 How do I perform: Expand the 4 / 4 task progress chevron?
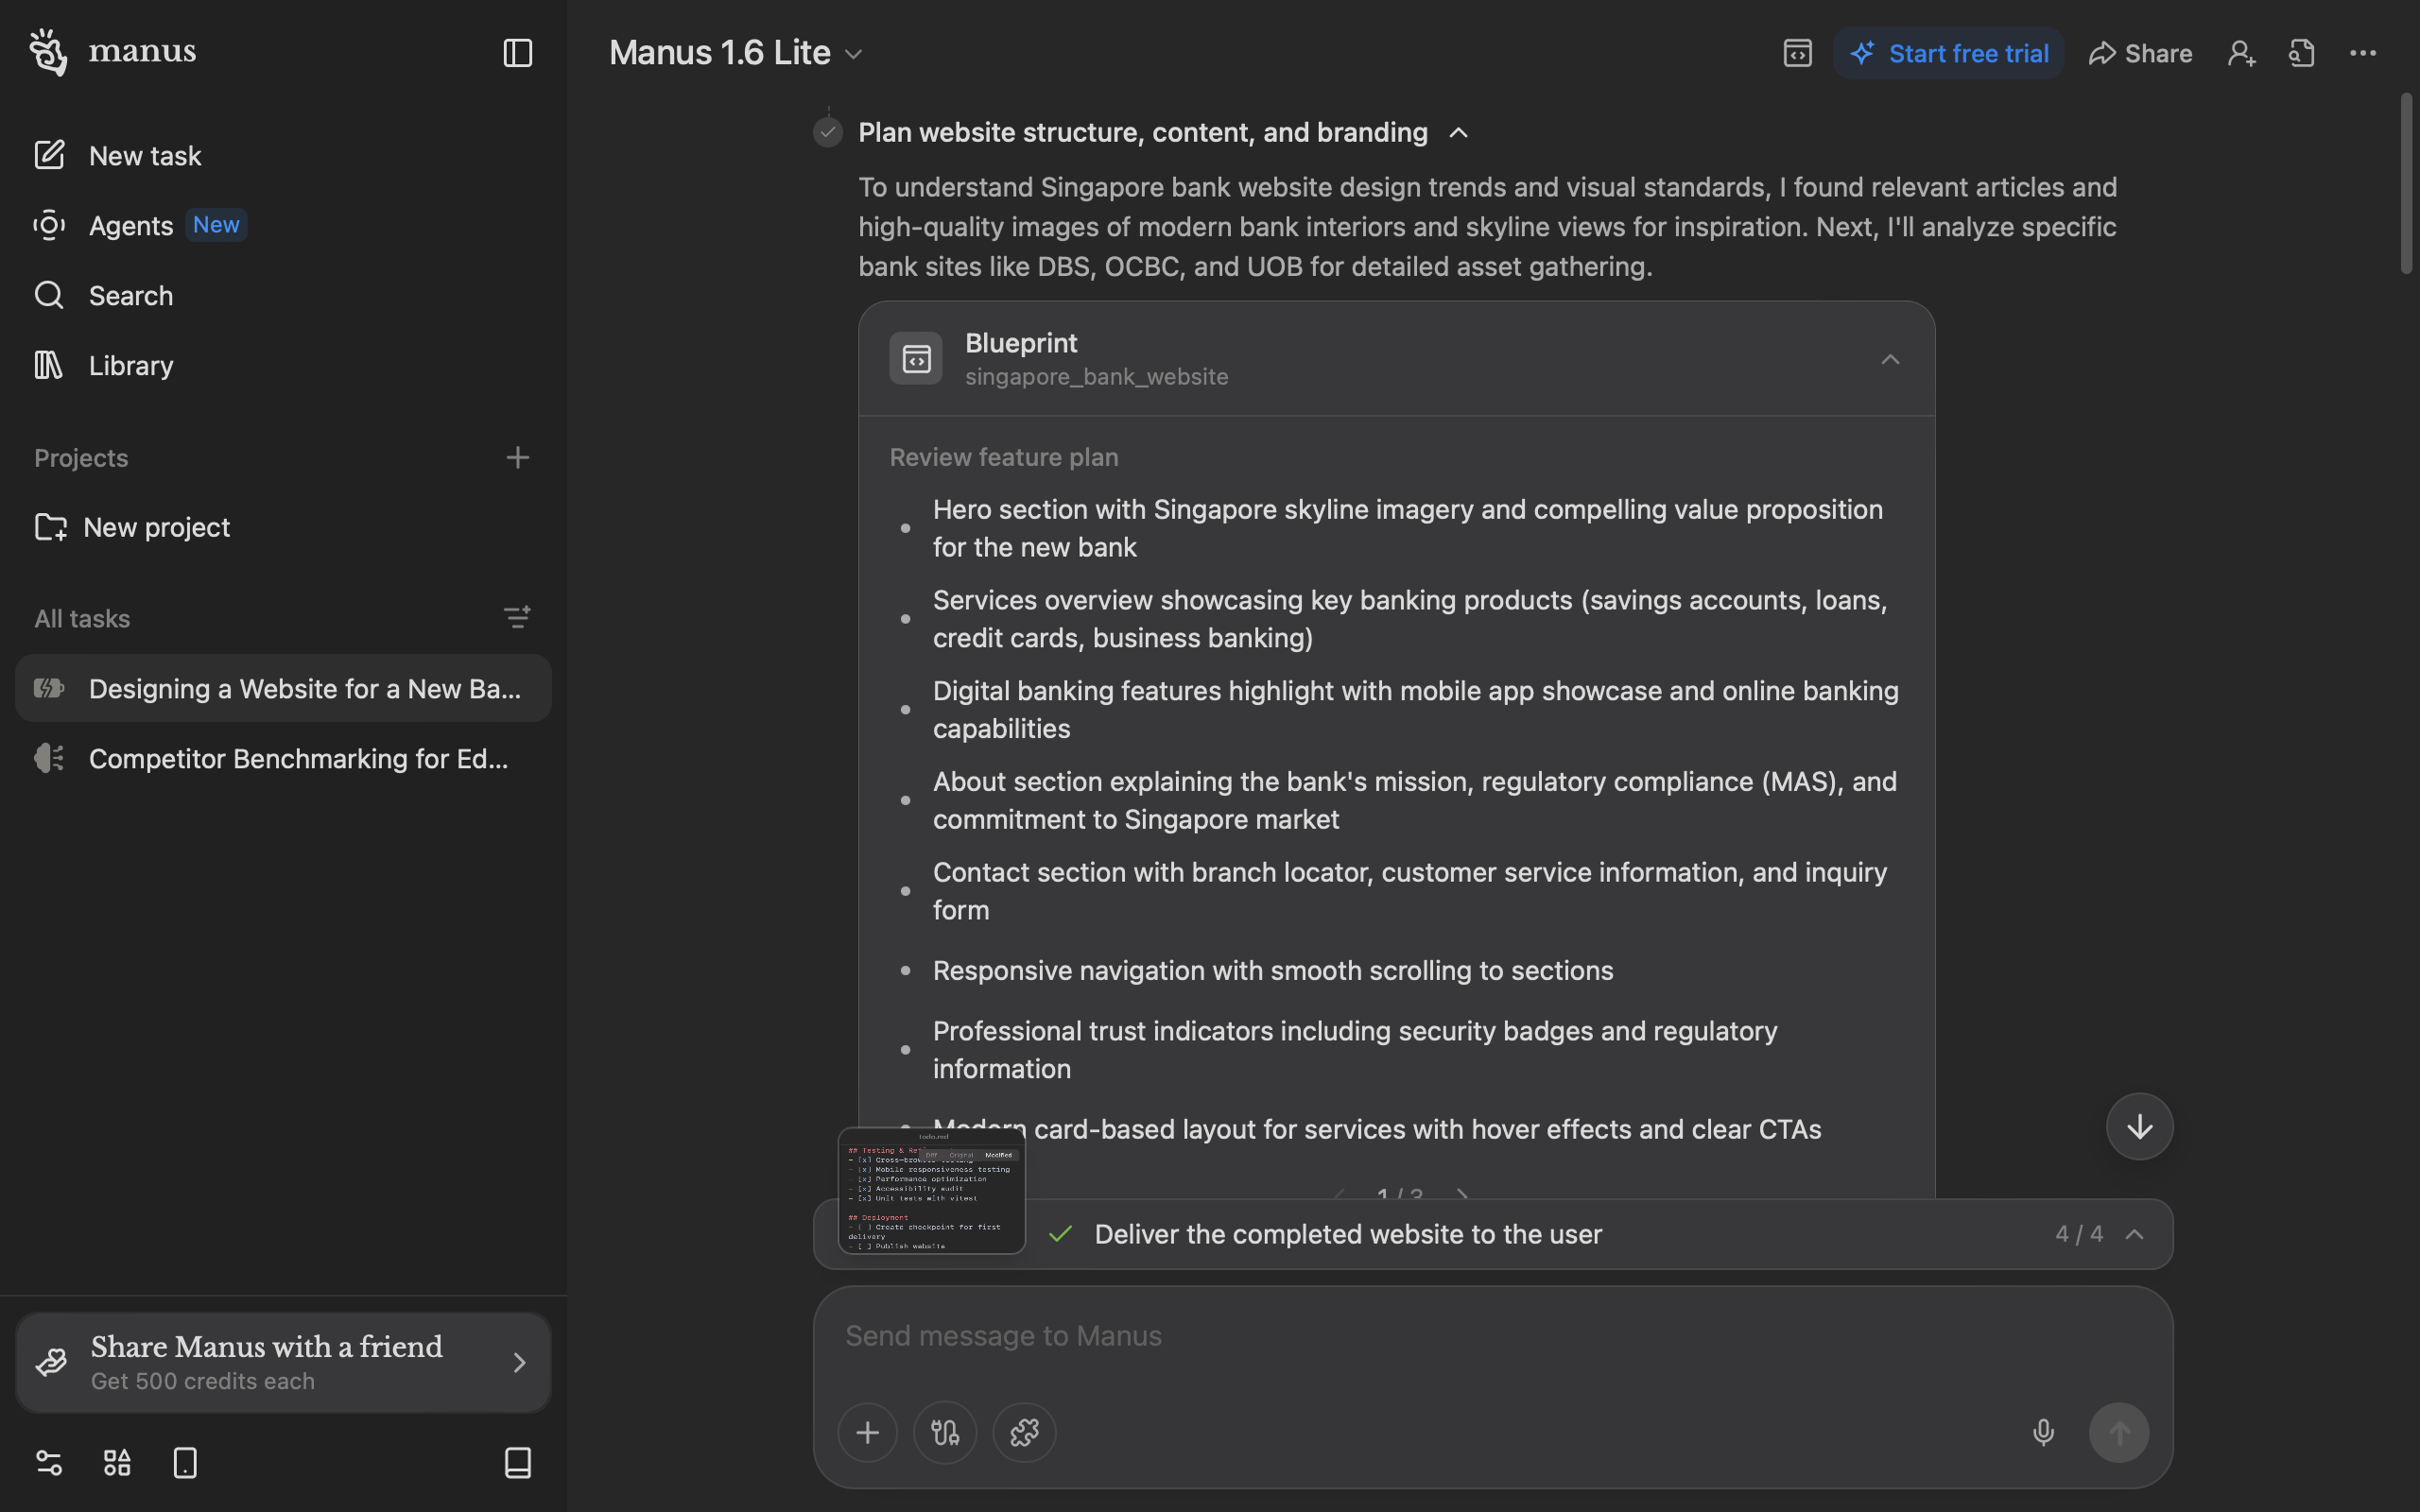[2134, 1234]
